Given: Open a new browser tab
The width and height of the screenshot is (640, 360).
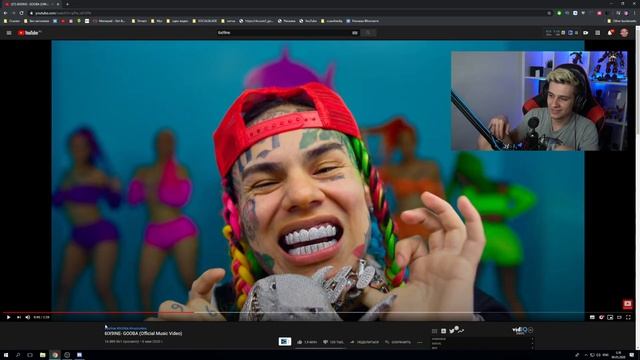Looking at the screenshot, I should 67,4.
